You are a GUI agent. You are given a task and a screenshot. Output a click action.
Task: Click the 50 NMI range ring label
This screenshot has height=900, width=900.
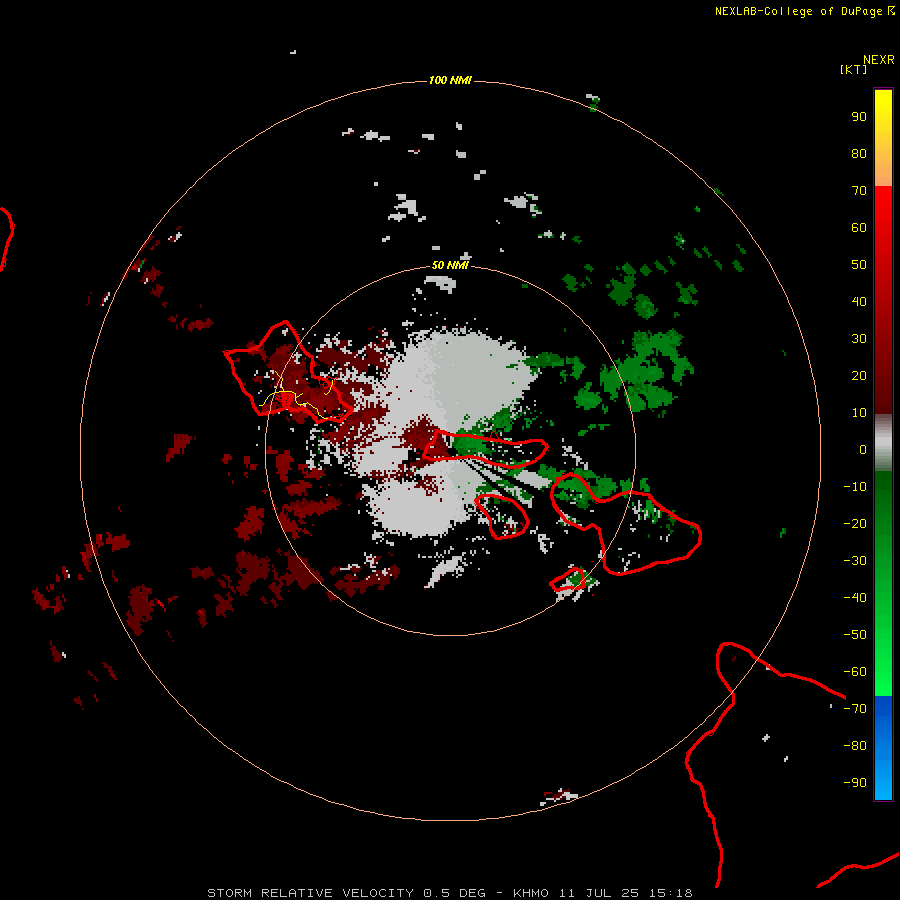450,265
